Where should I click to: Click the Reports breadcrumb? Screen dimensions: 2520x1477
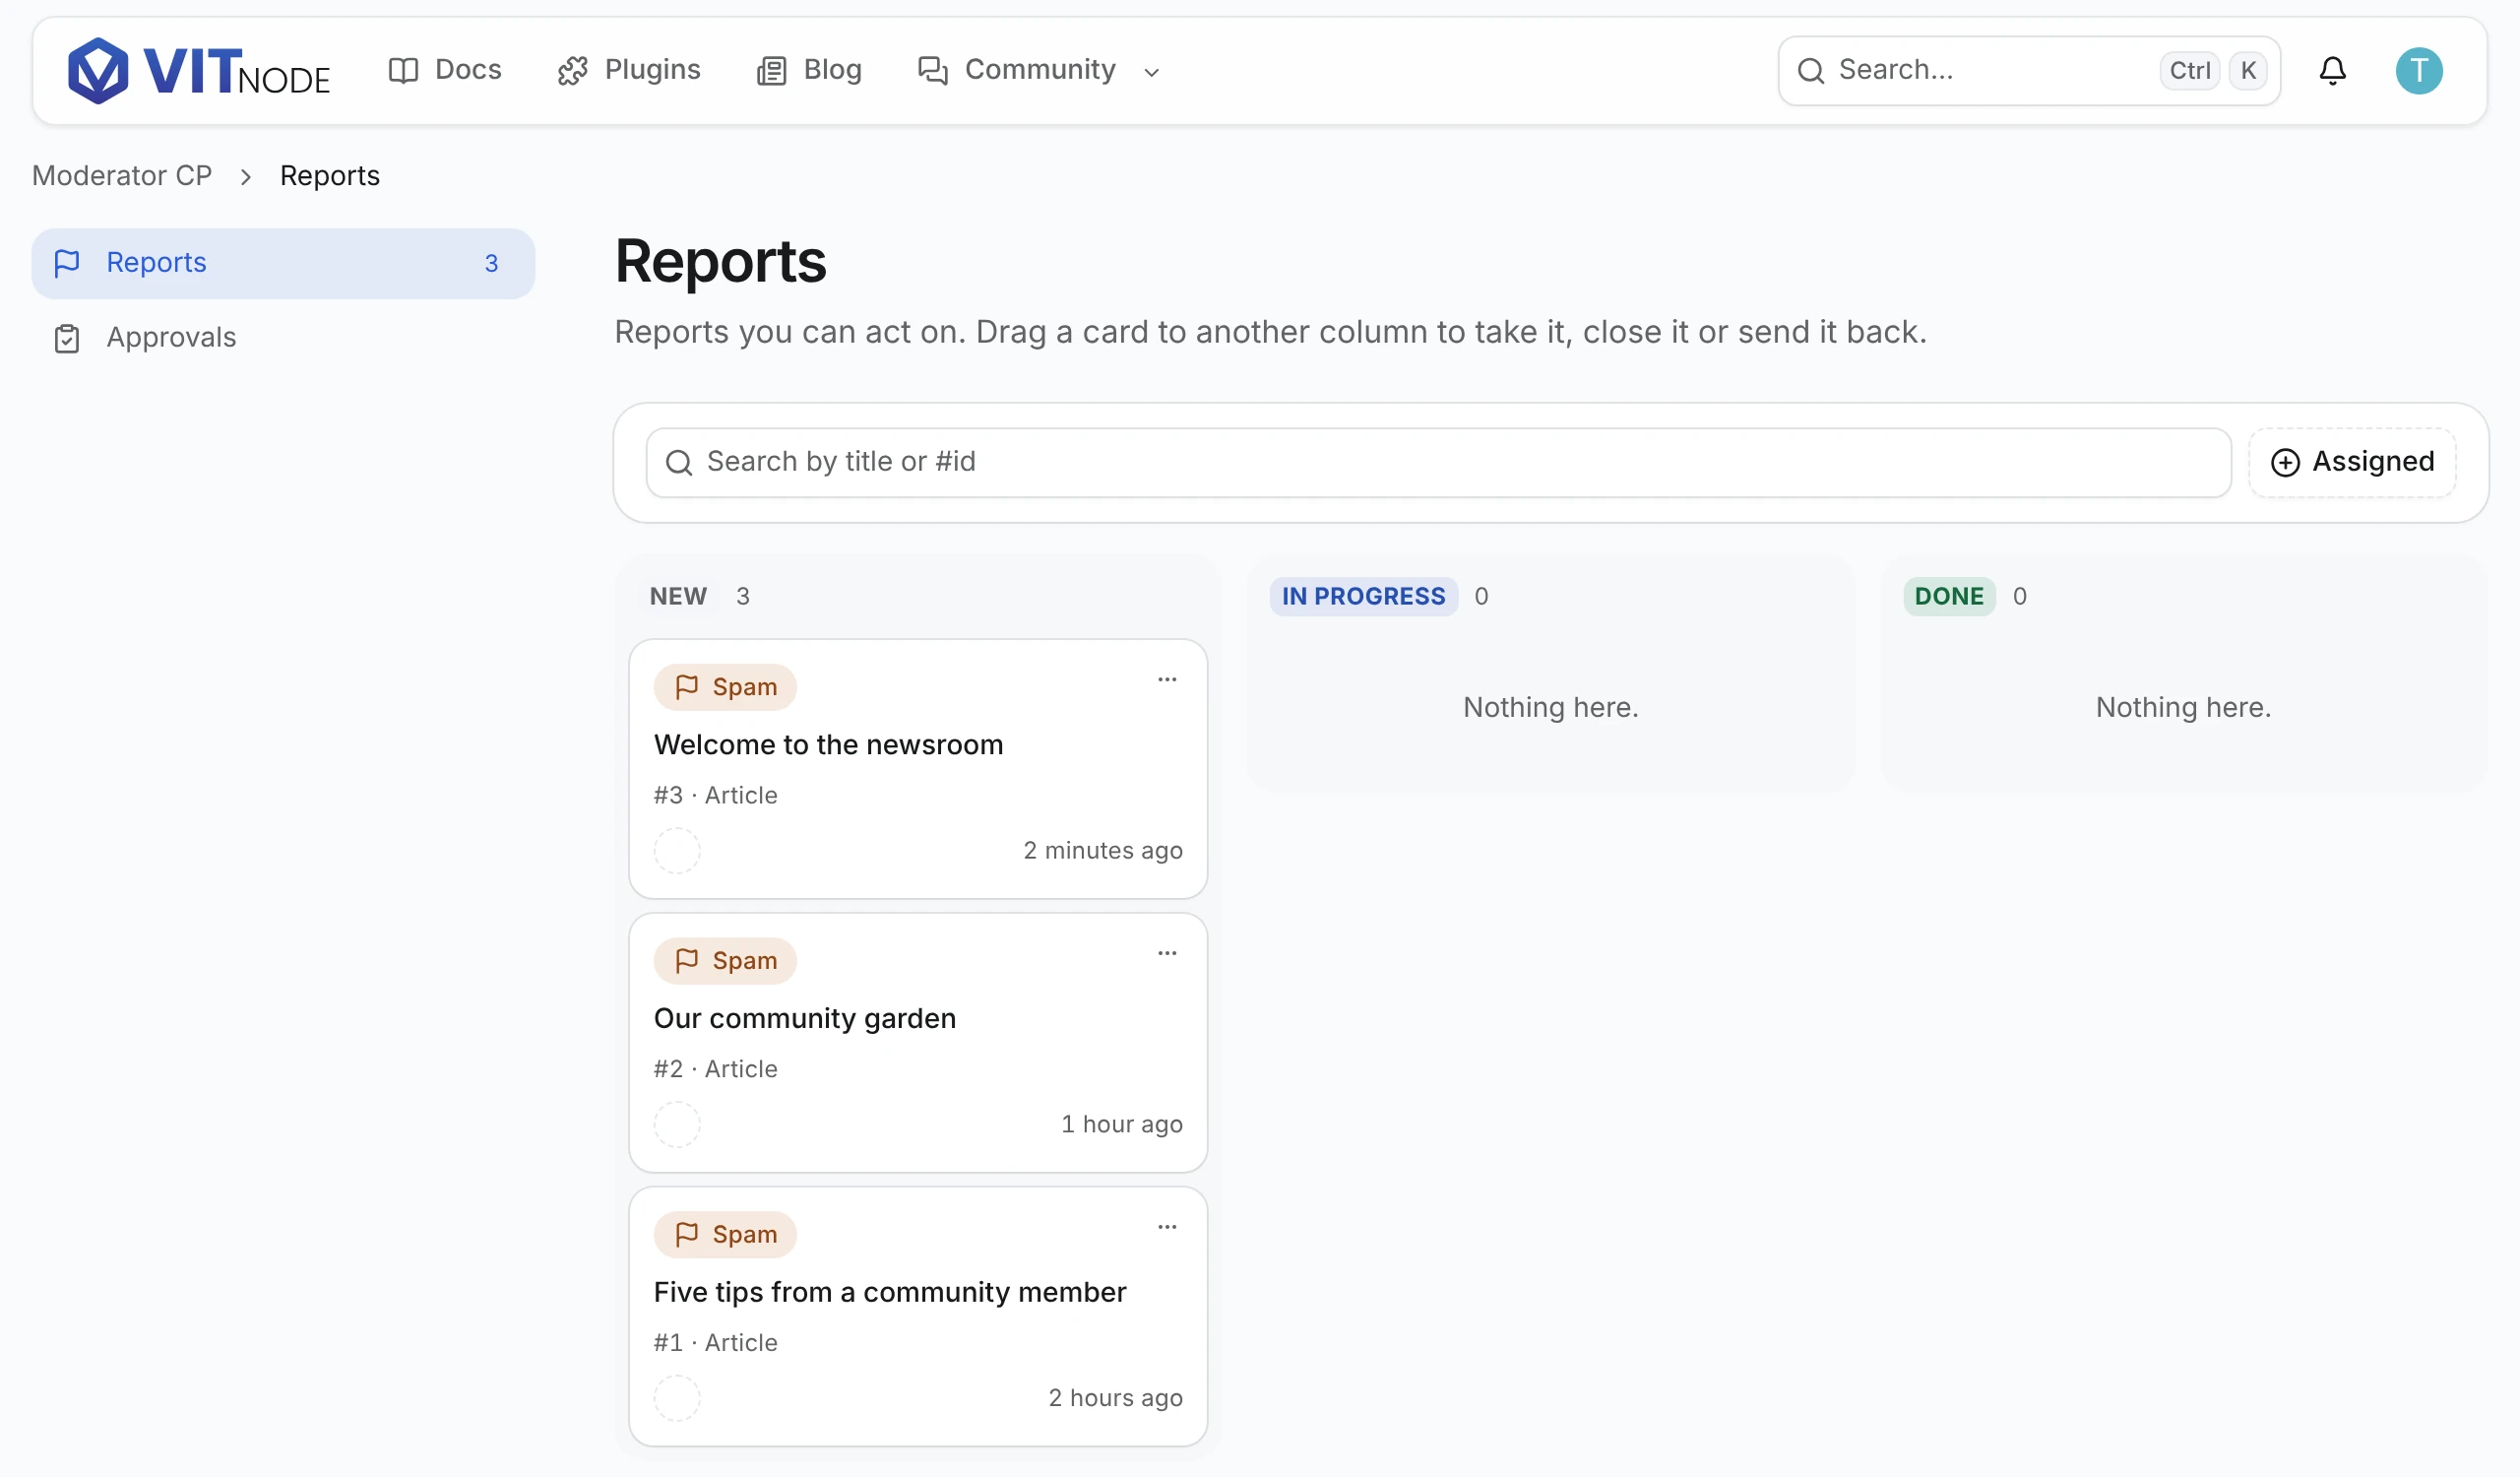click(x=330, y=176)
